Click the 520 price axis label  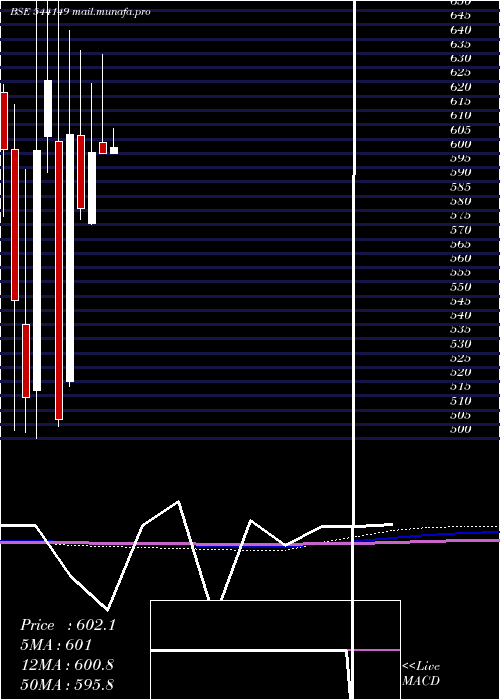(460, 372)
